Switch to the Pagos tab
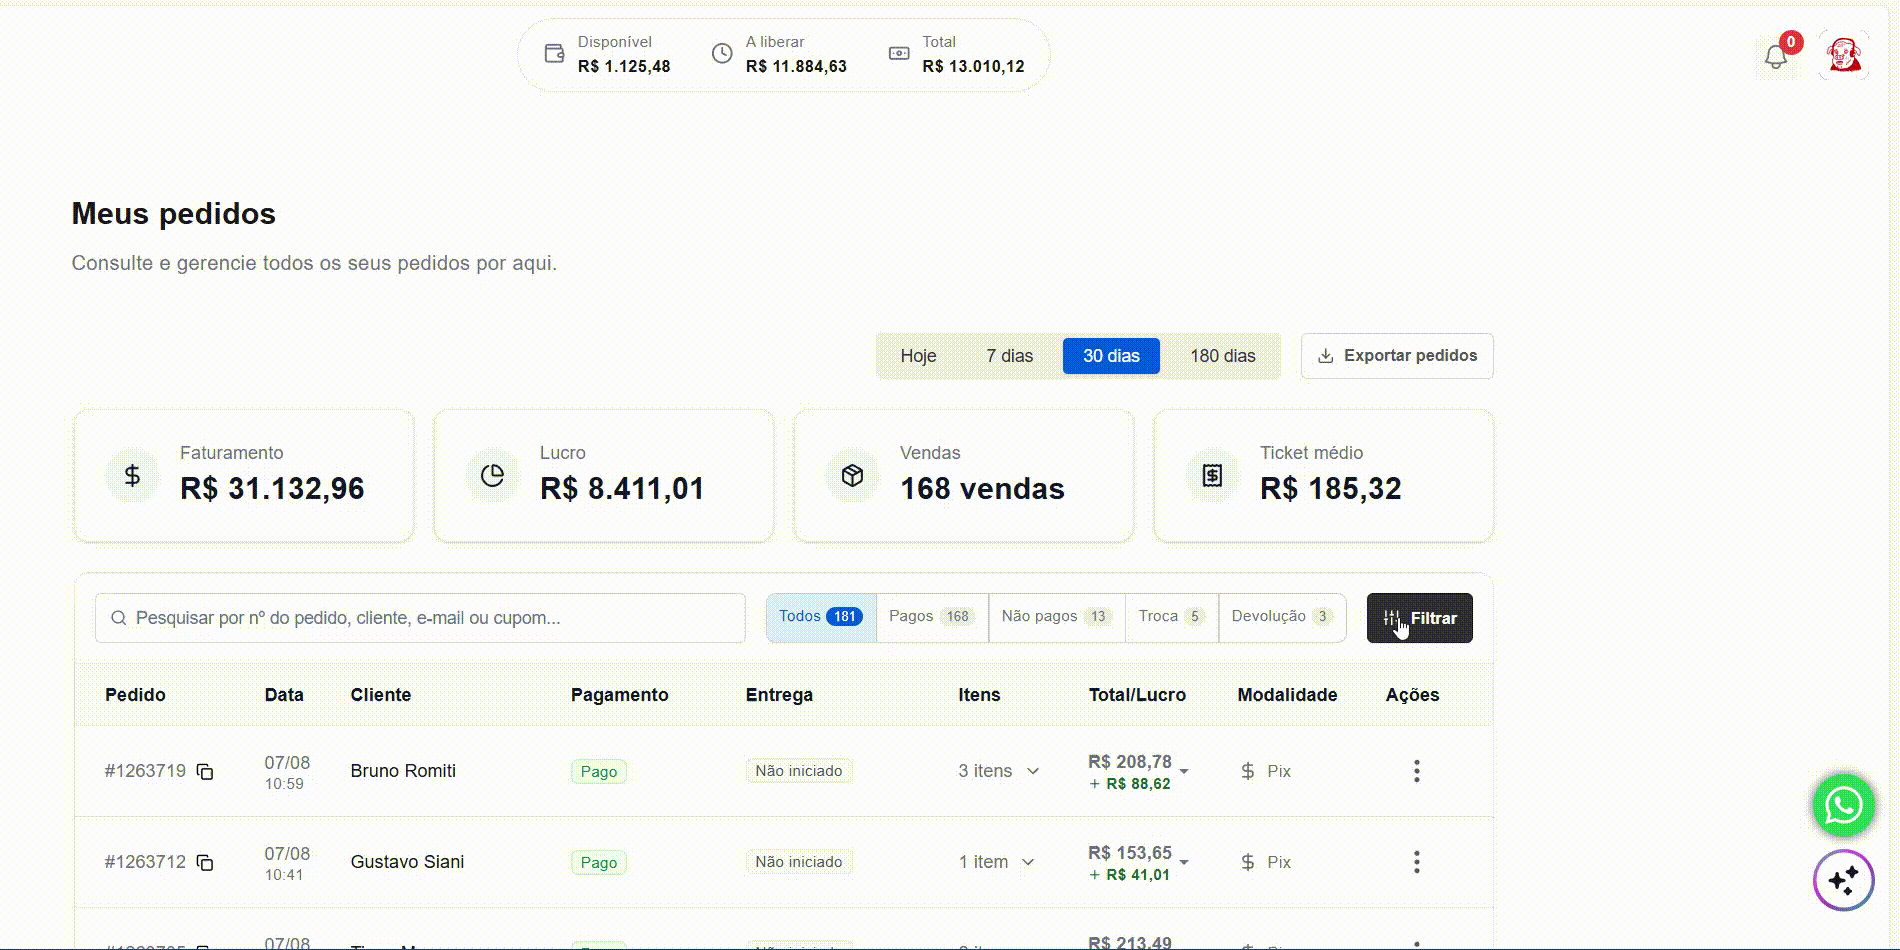This screenshot has width=1900, height=950. pos(931,617)
